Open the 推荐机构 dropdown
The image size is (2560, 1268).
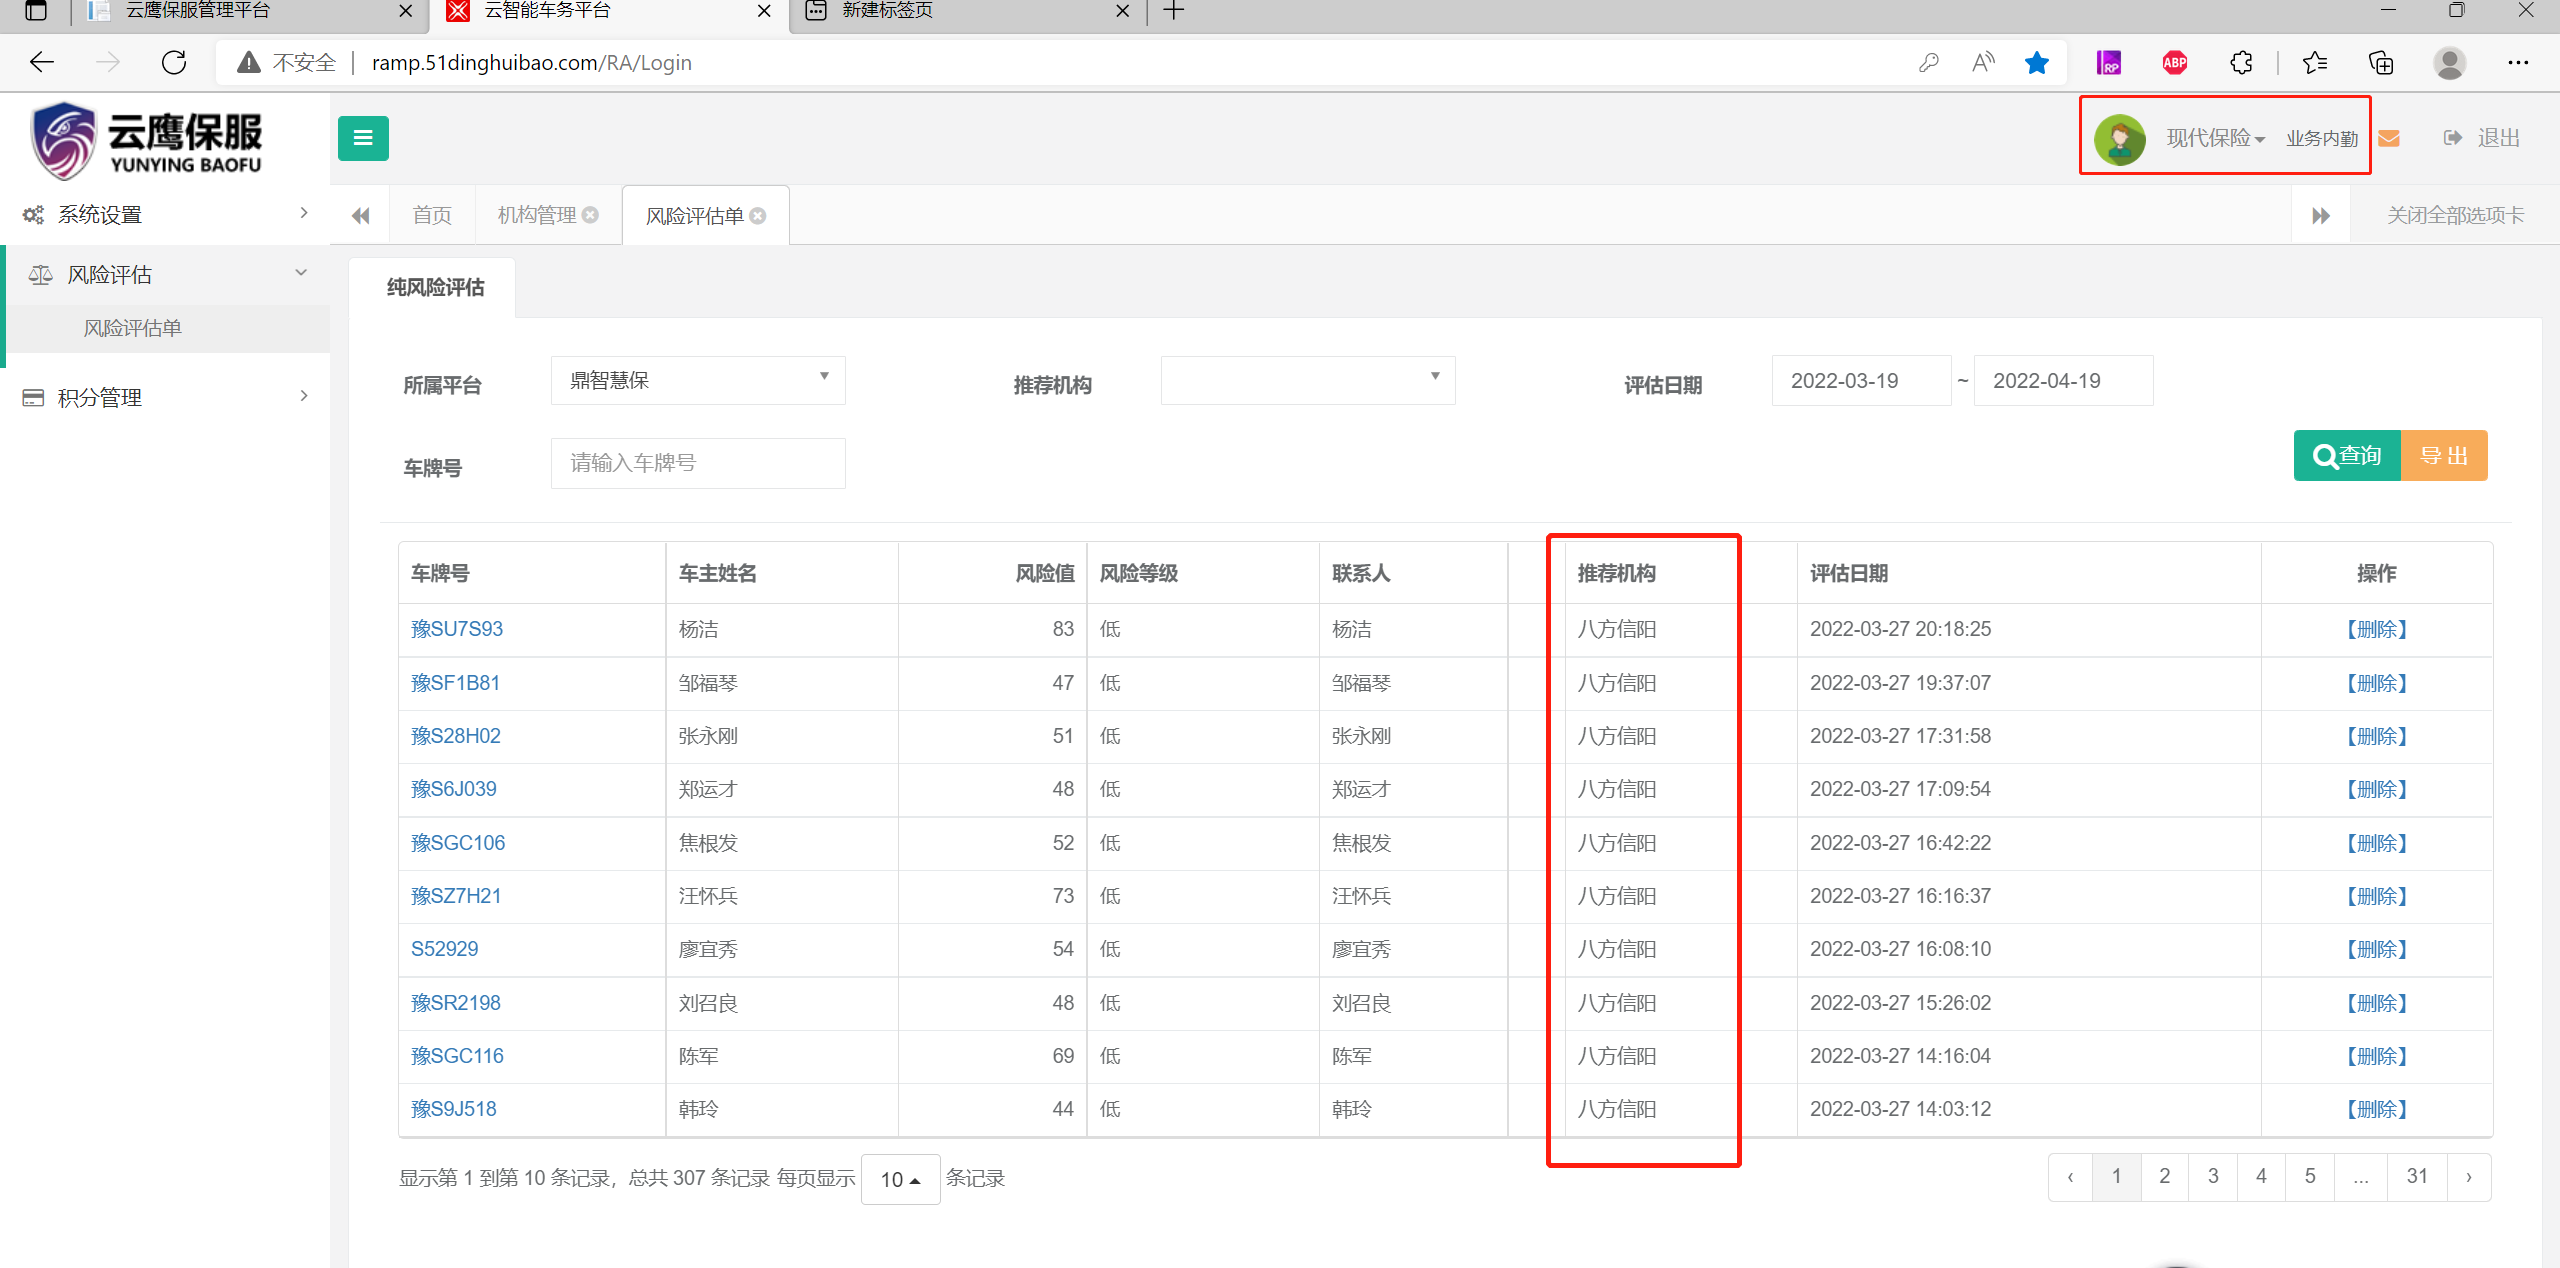1306,380
